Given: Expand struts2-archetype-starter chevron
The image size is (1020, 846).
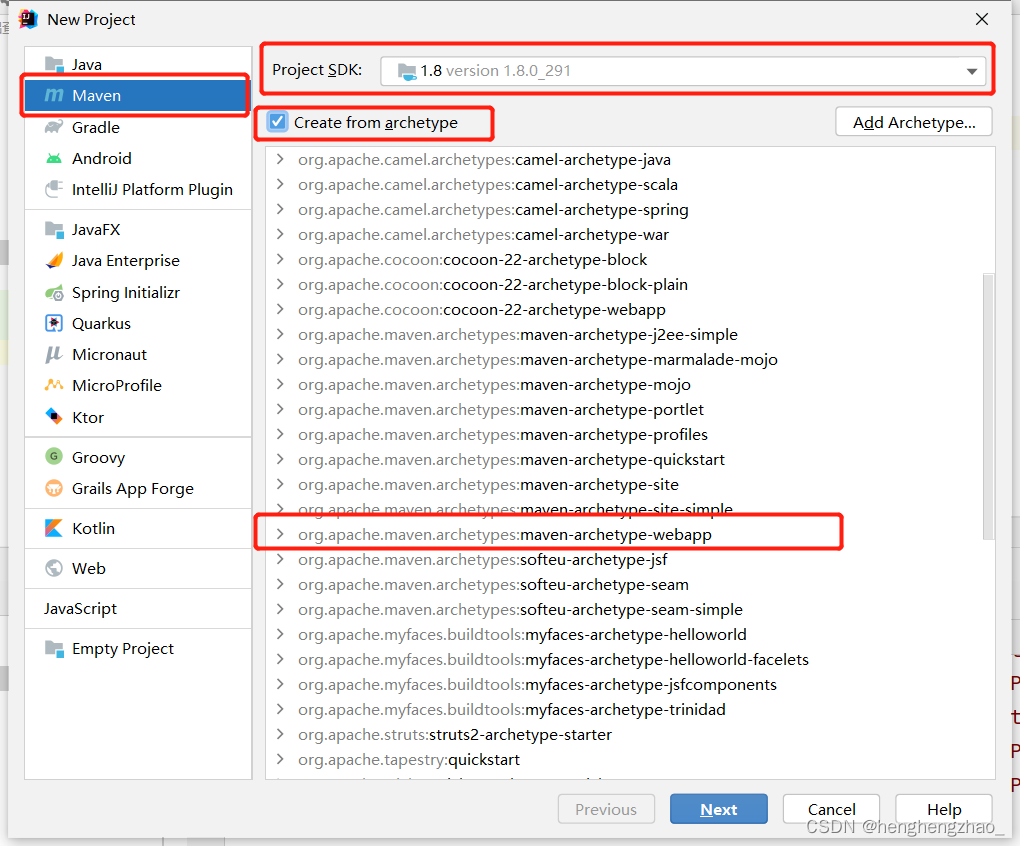Looking at the screenshot, I should pos(280,734).
